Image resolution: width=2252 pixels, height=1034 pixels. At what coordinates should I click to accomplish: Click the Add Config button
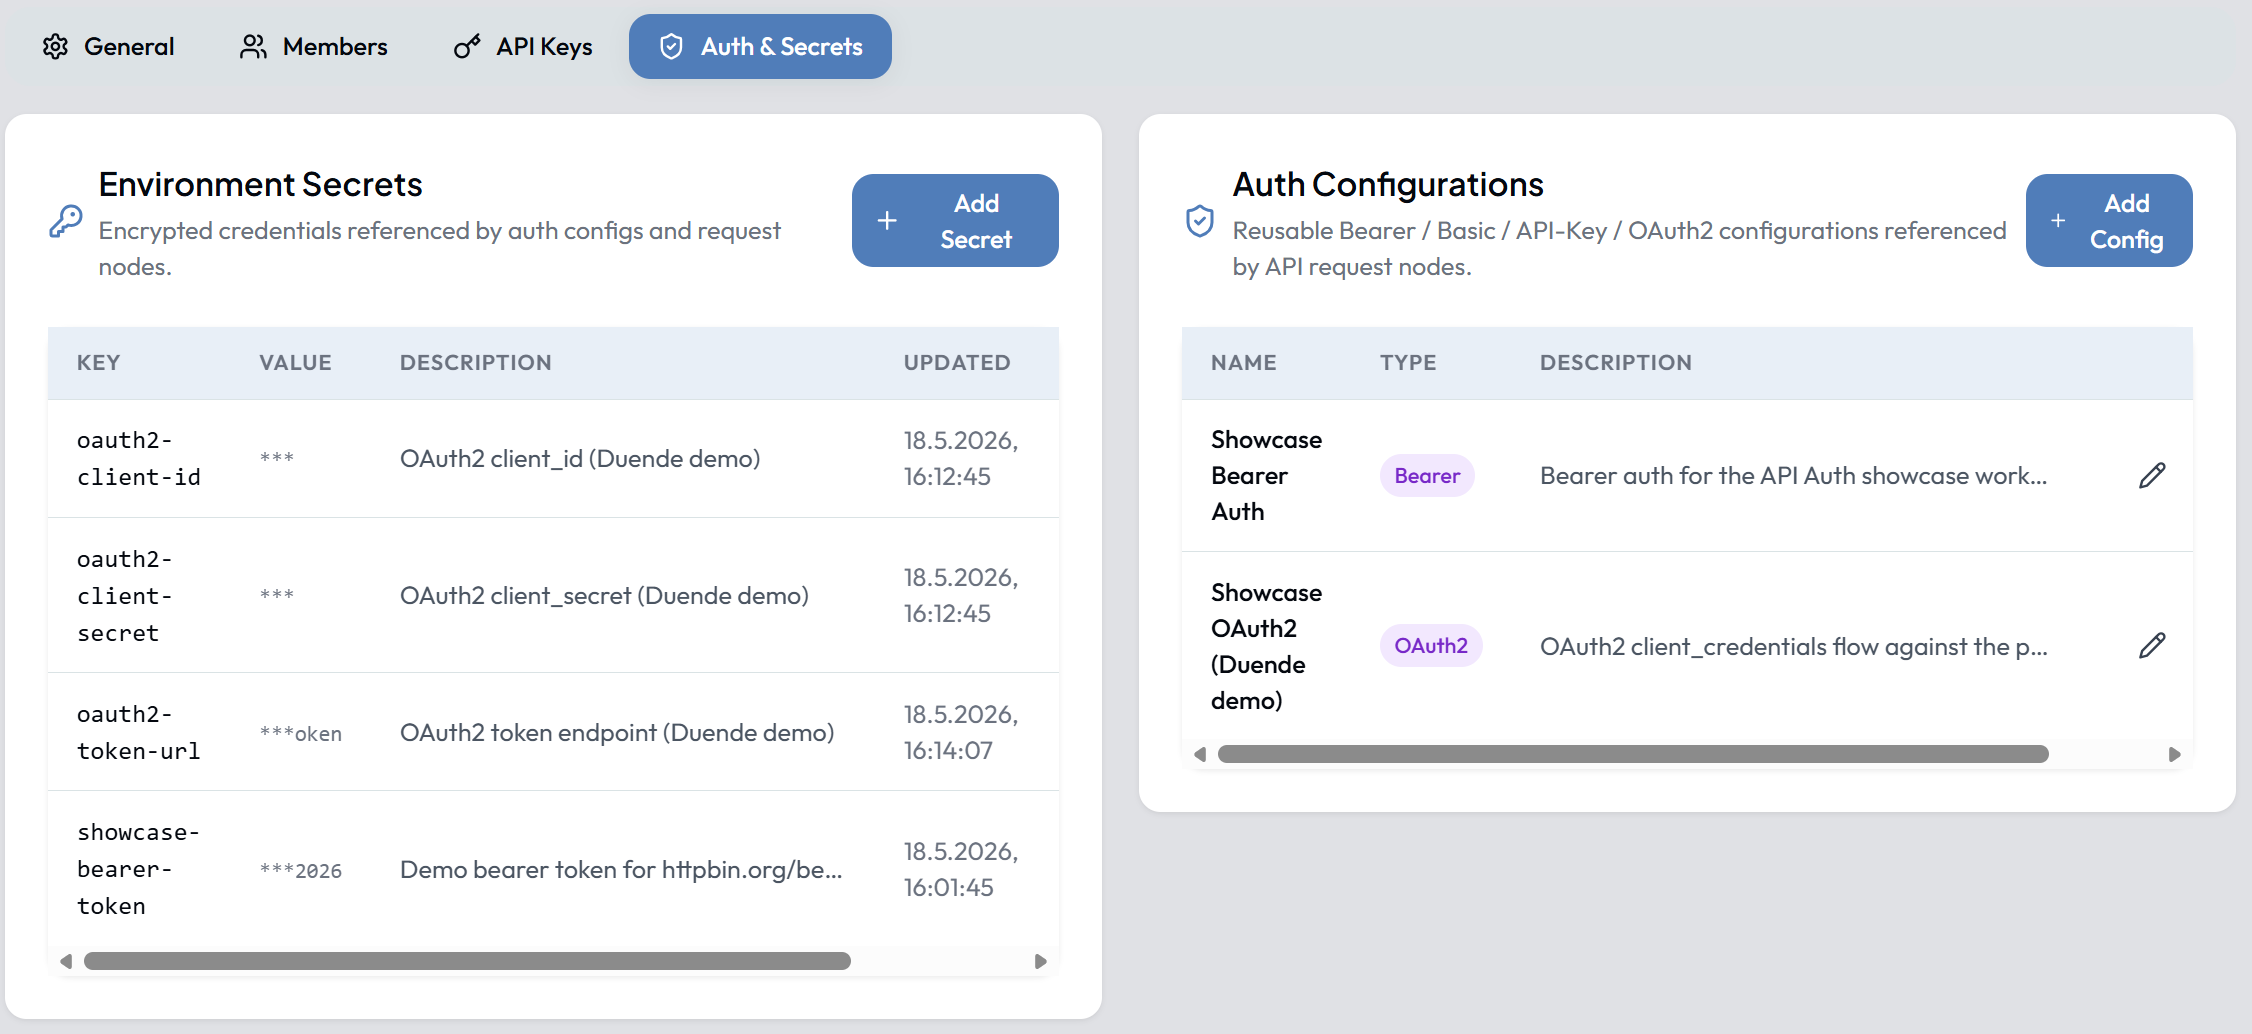click(2109, 221)
